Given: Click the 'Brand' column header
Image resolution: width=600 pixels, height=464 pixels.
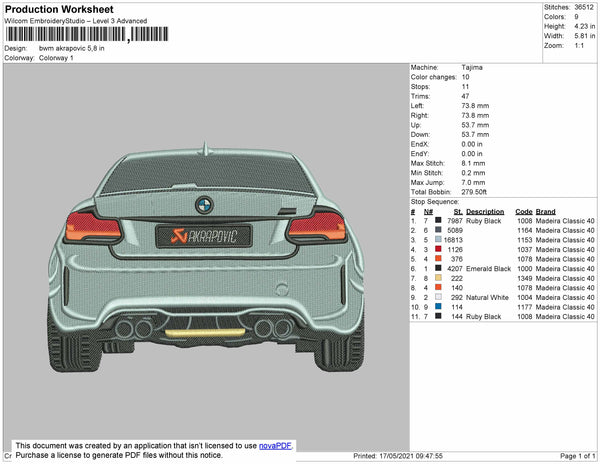Looking at the screenshot, I should click(x=545, y=212).
